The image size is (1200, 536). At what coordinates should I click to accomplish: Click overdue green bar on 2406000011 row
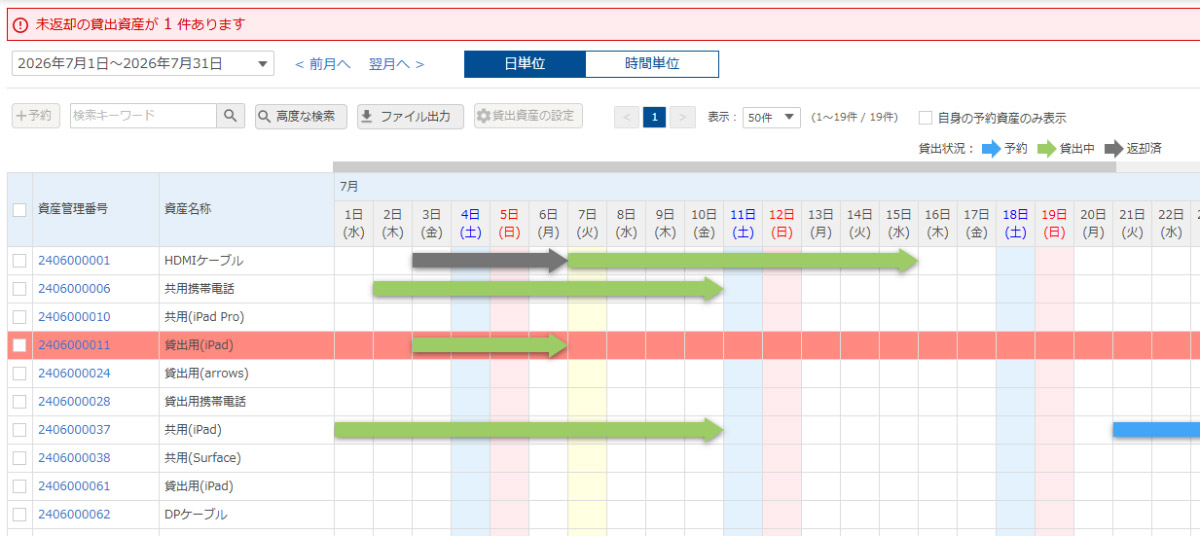coord(490,345)
